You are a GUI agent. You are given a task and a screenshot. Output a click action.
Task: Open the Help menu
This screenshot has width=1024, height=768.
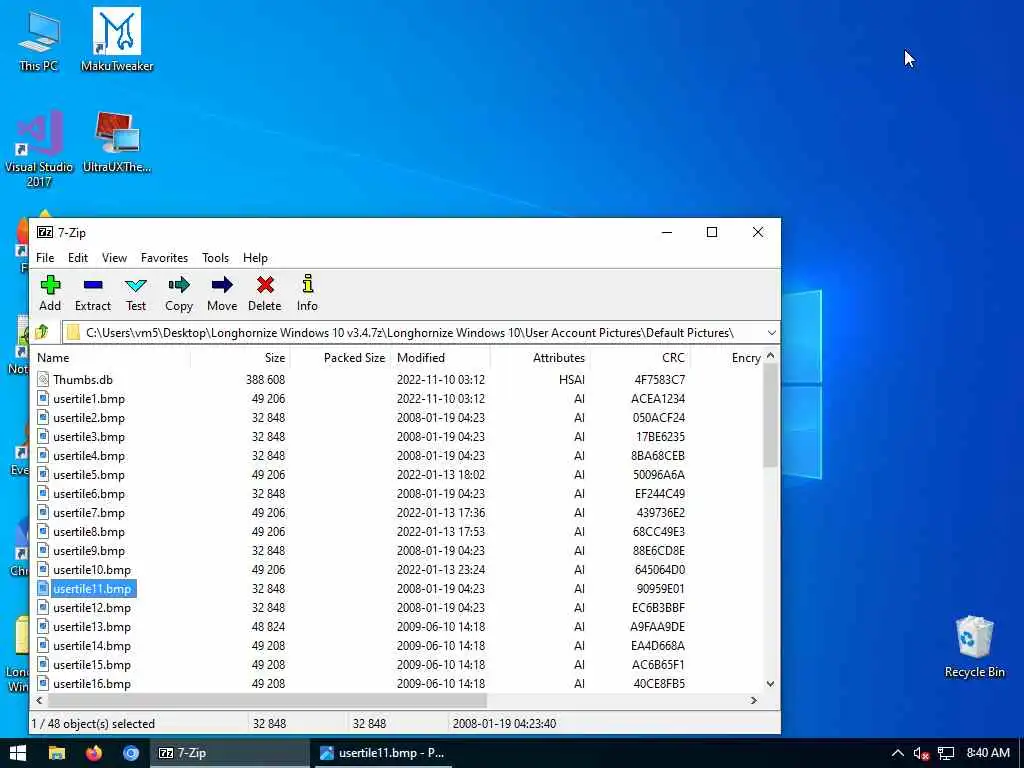(x=255, y=258)
